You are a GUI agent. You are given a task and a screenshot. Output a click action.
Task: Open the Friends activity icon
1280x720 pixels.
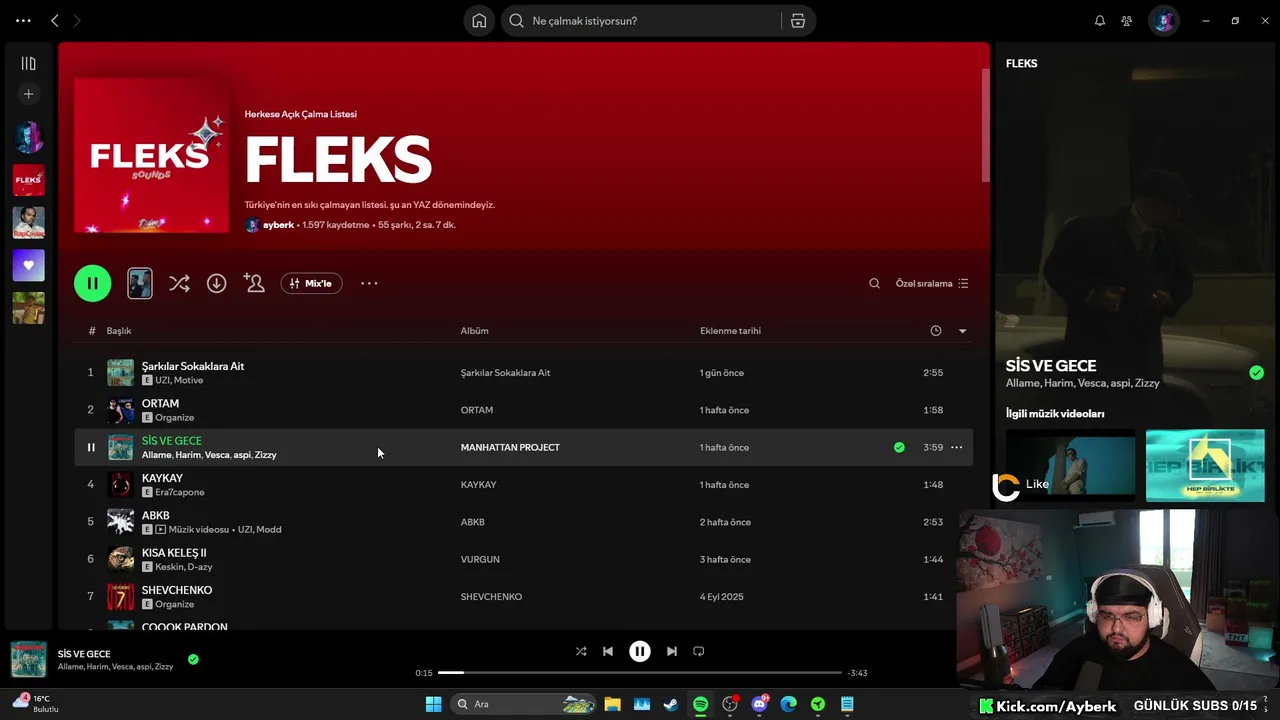click(1127, 21)
